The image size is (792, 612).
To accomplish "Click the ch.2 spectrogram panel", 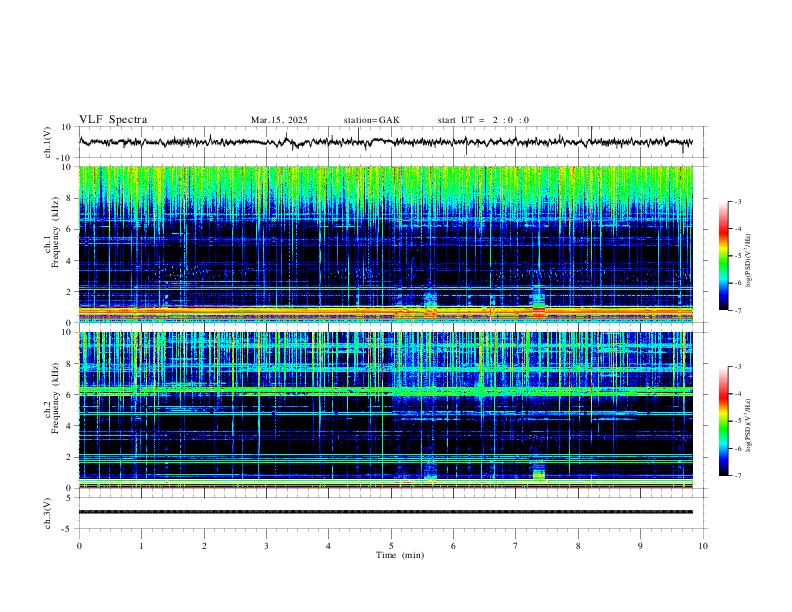I will click(386, 410).
